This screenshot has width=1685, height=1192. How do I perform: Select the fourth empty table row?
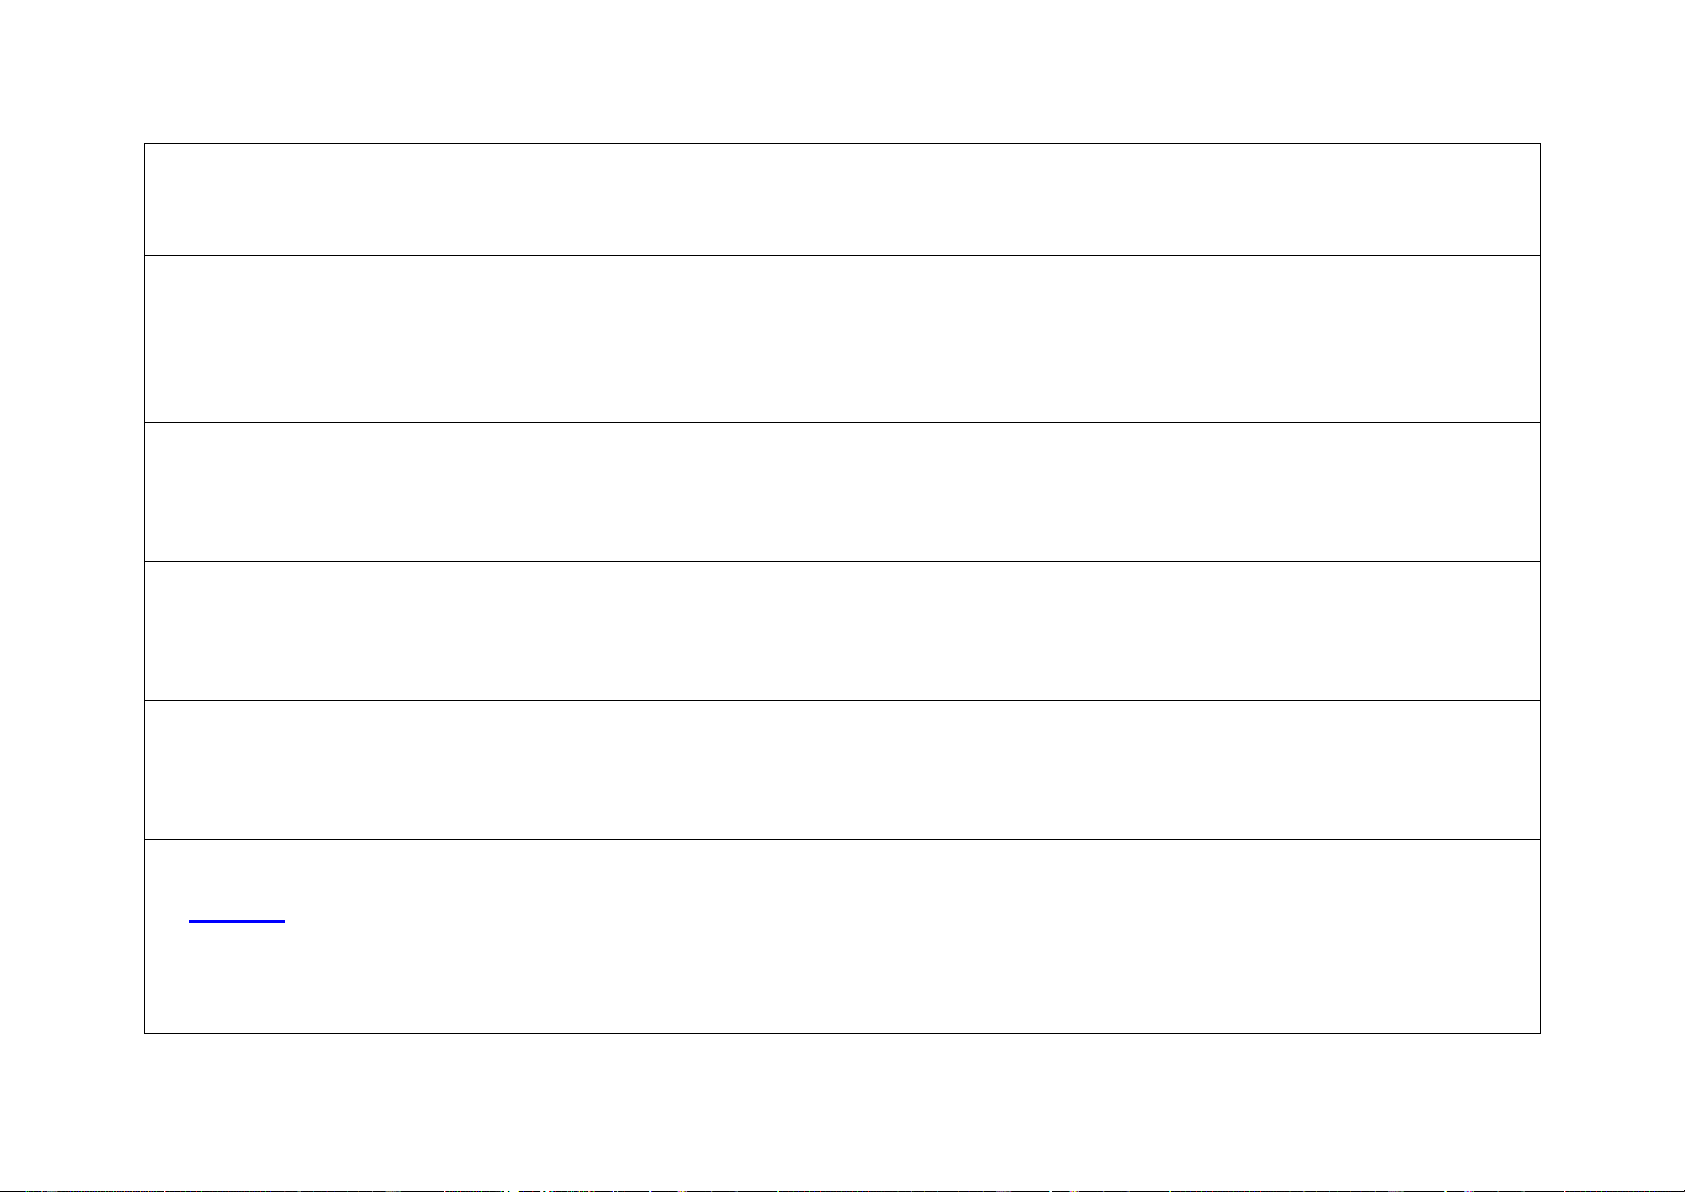tap(842, 631)
